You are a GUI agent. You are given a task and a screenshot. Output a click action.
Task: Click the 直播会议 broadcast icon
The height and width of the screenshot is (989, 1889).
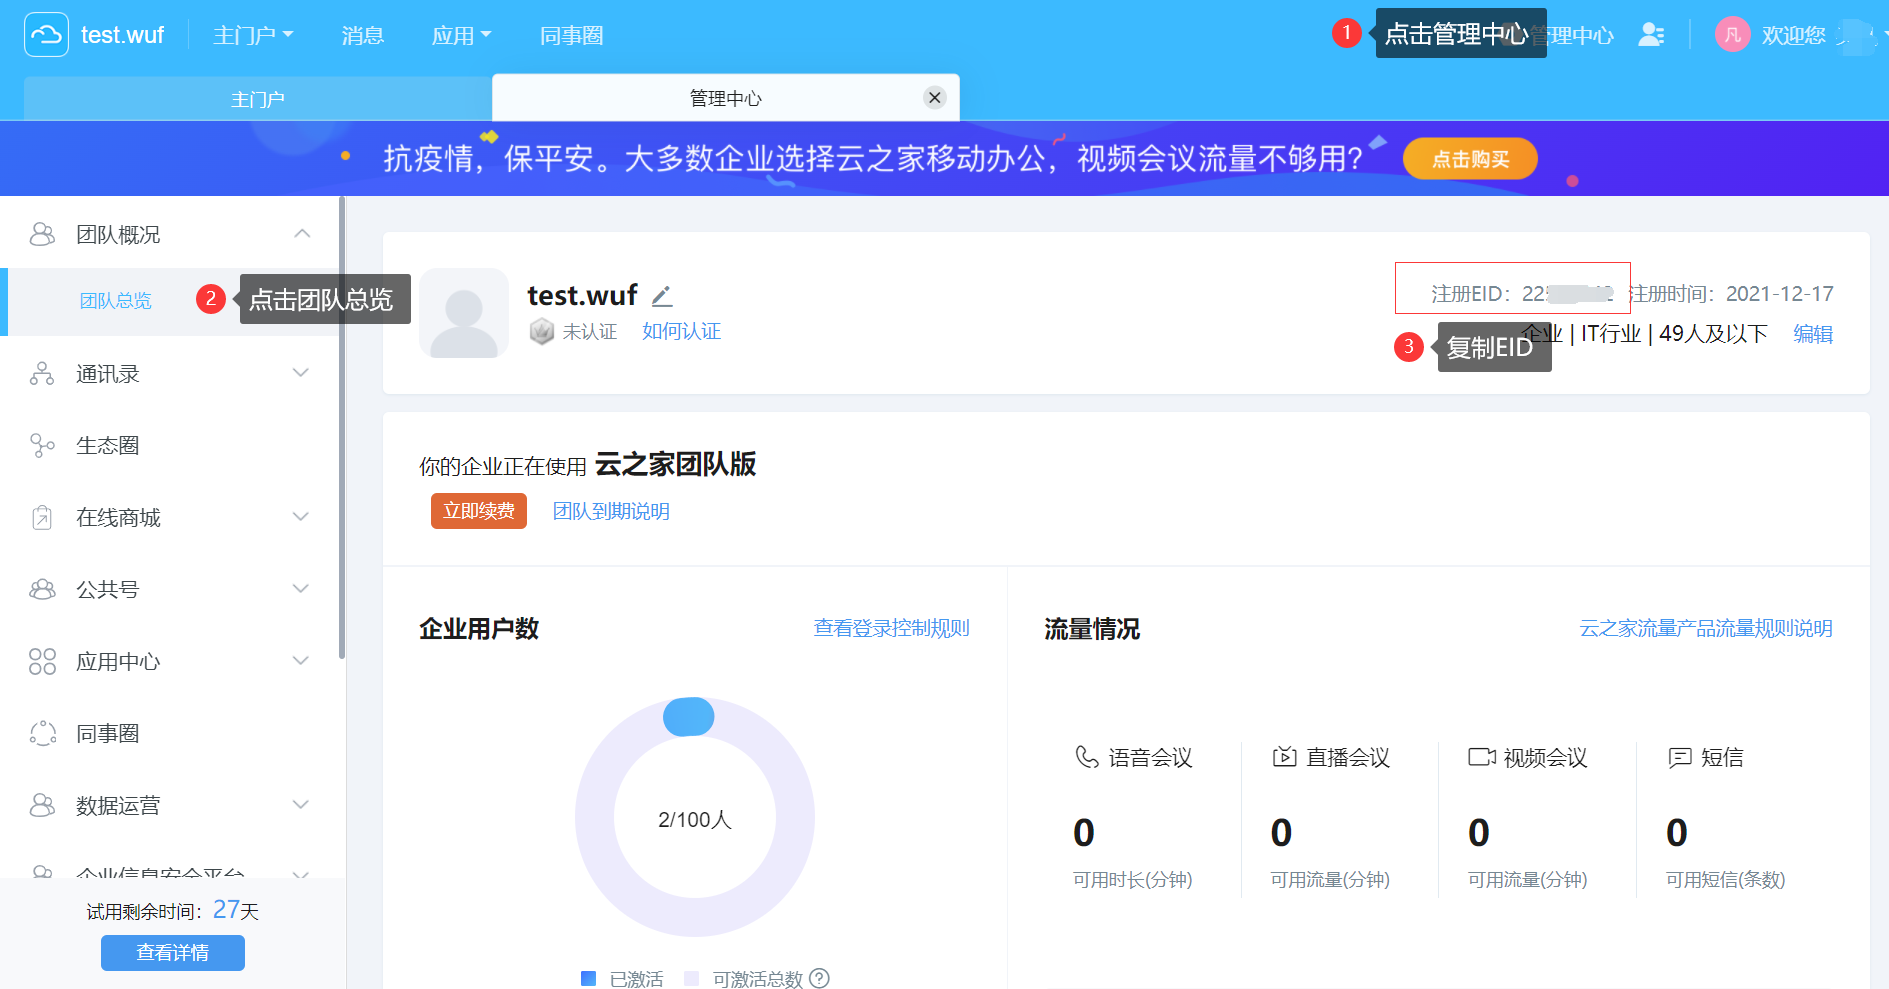coord(1284,757)
